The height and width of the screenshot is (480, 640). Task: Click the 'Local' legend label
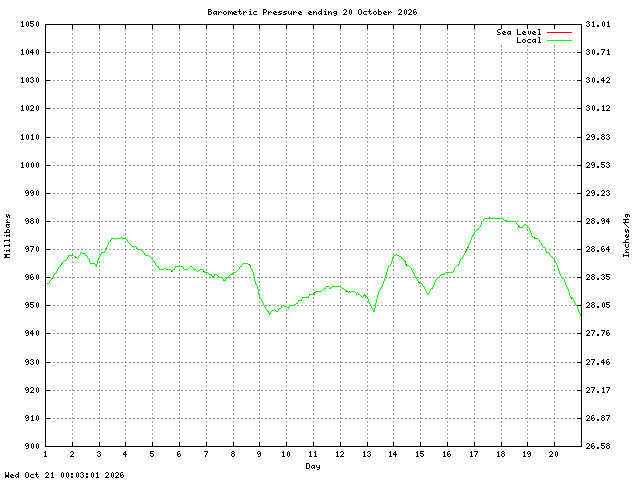tap(529, 40)
